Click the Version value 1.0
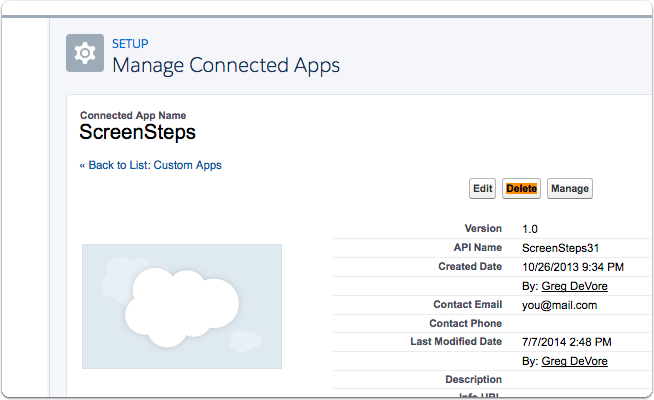This screenshot has width=654, height=400. (x=530, y=229)
